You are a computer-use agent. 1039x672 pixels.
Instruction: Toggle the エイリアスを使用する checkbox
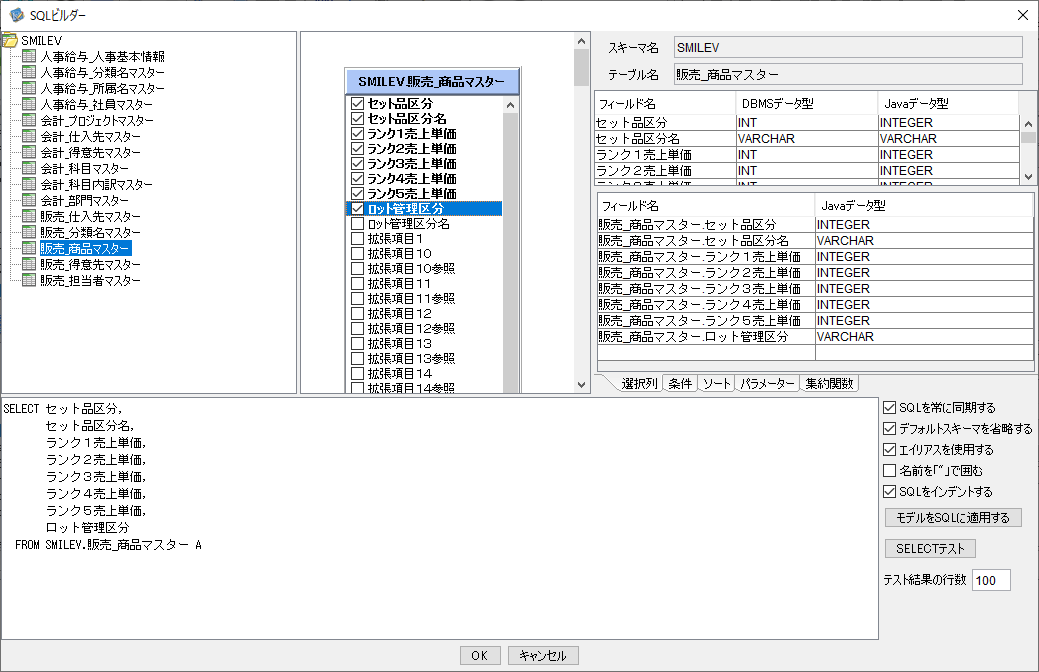(x=890, y=449)
